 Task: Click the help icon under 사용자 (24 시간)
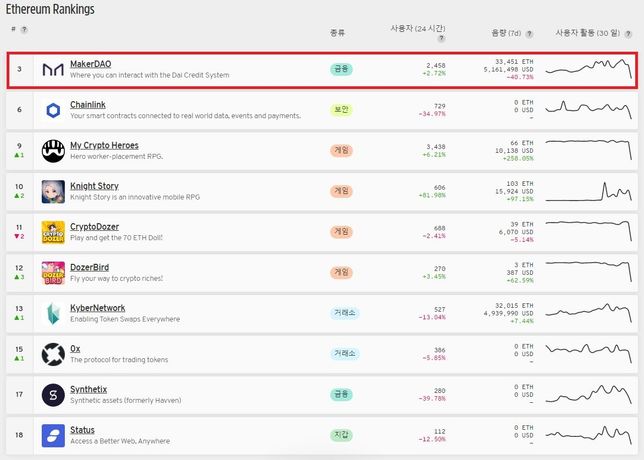pyautogui.click(x=441, y=39)
